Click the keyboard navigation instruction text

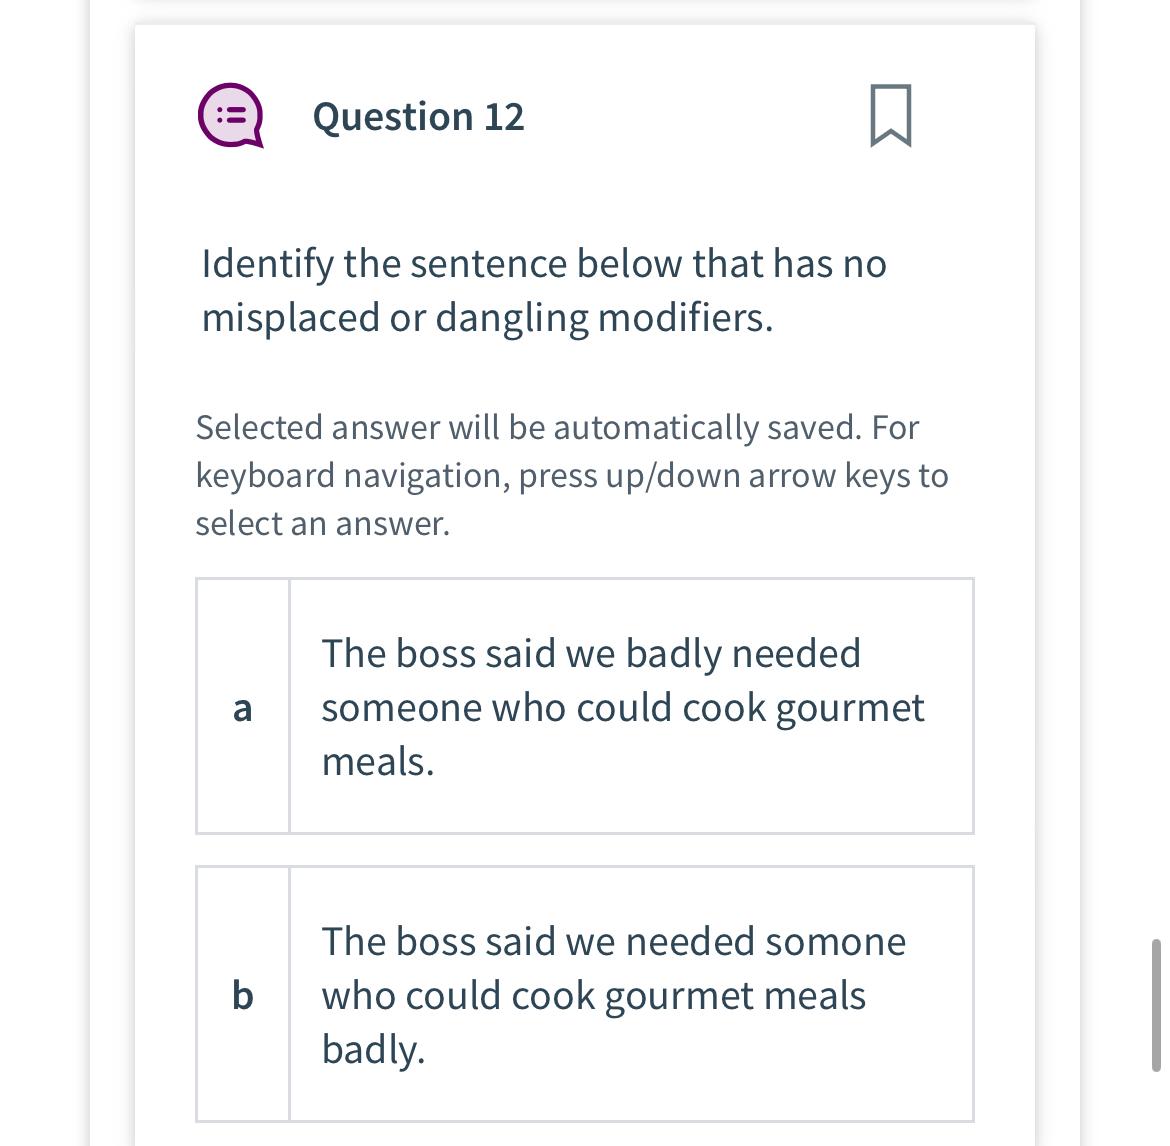[572, 475]
